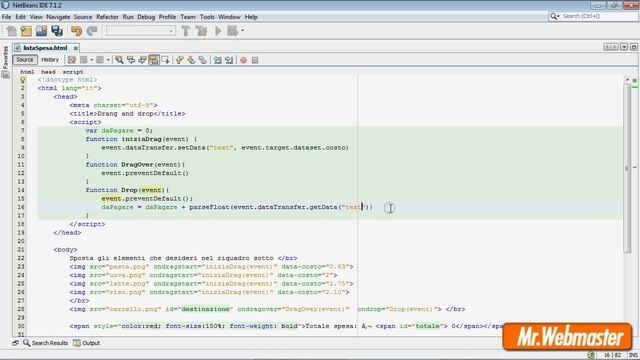The image size is (640, 360).
Task: Click the editor vertical scrollbar thumb
Action: 627,168
